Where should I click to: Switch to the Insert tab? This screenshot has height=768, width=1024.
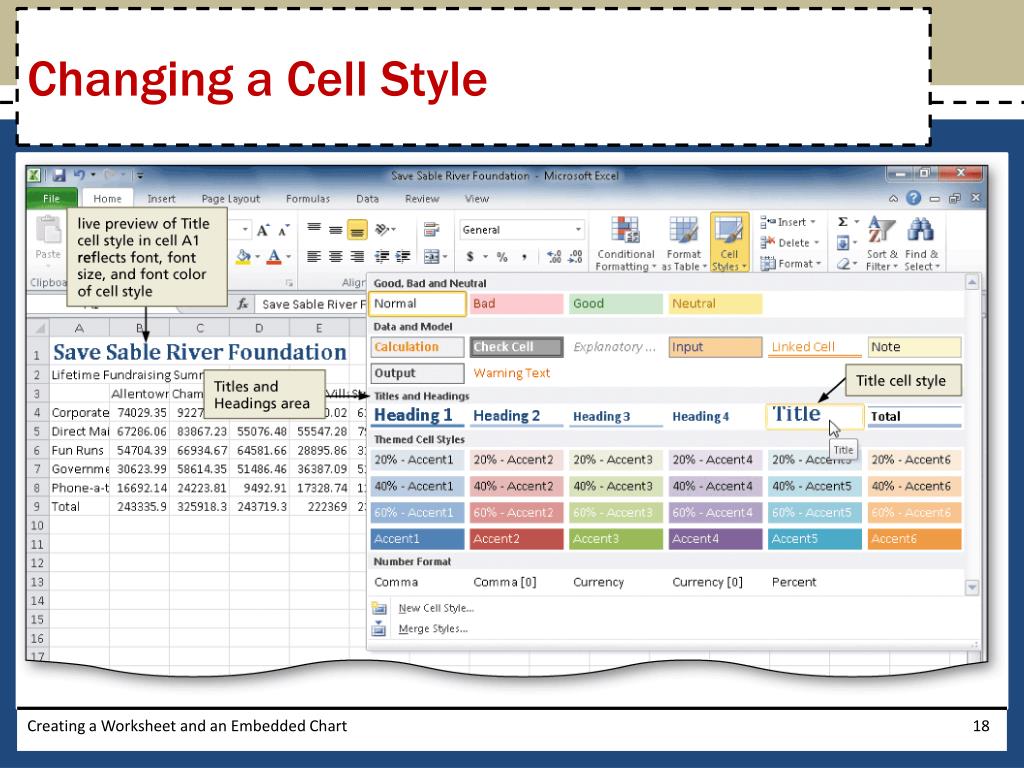[161, 199]
